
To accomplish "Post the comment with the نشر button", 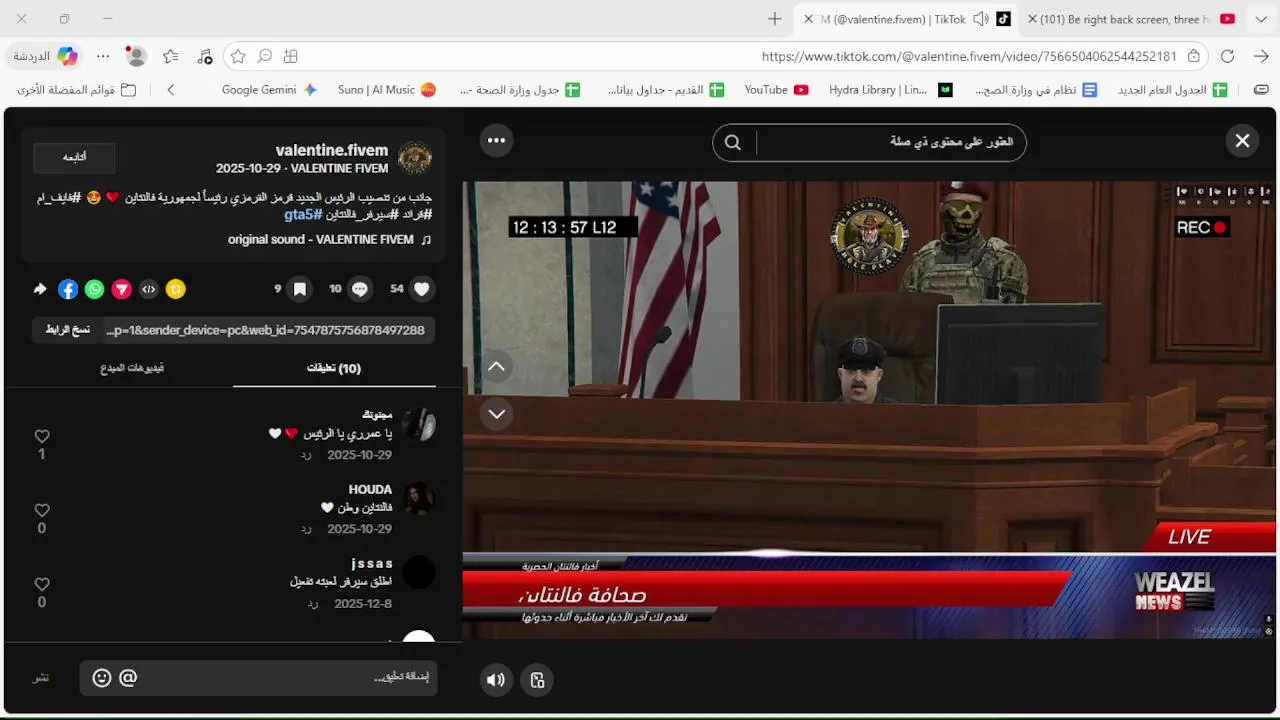I will [41, 678].
